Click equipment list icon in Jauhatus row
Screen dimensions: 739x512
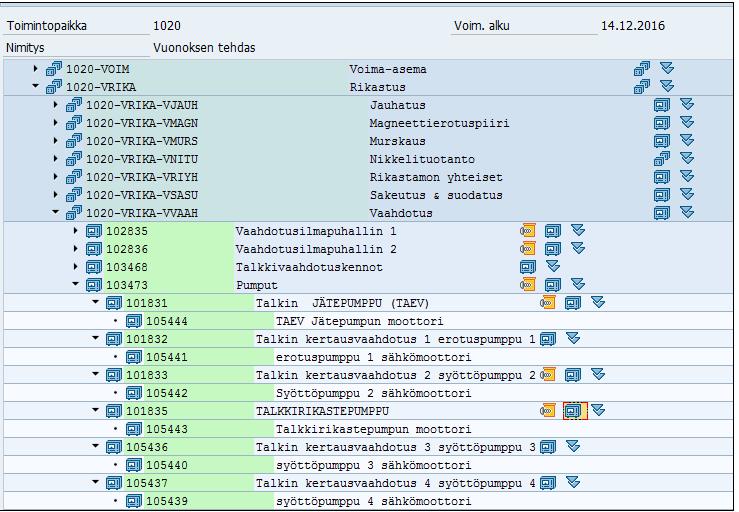(662, 105)
